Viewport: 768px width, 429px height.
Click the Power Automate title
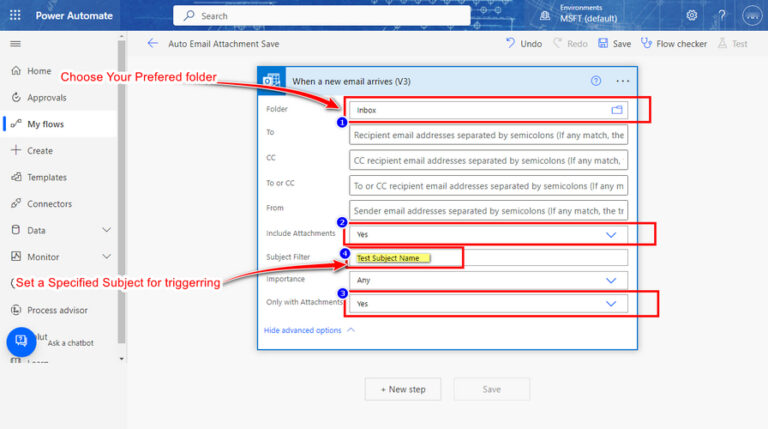pyautogui.click(x=74, y=16)
